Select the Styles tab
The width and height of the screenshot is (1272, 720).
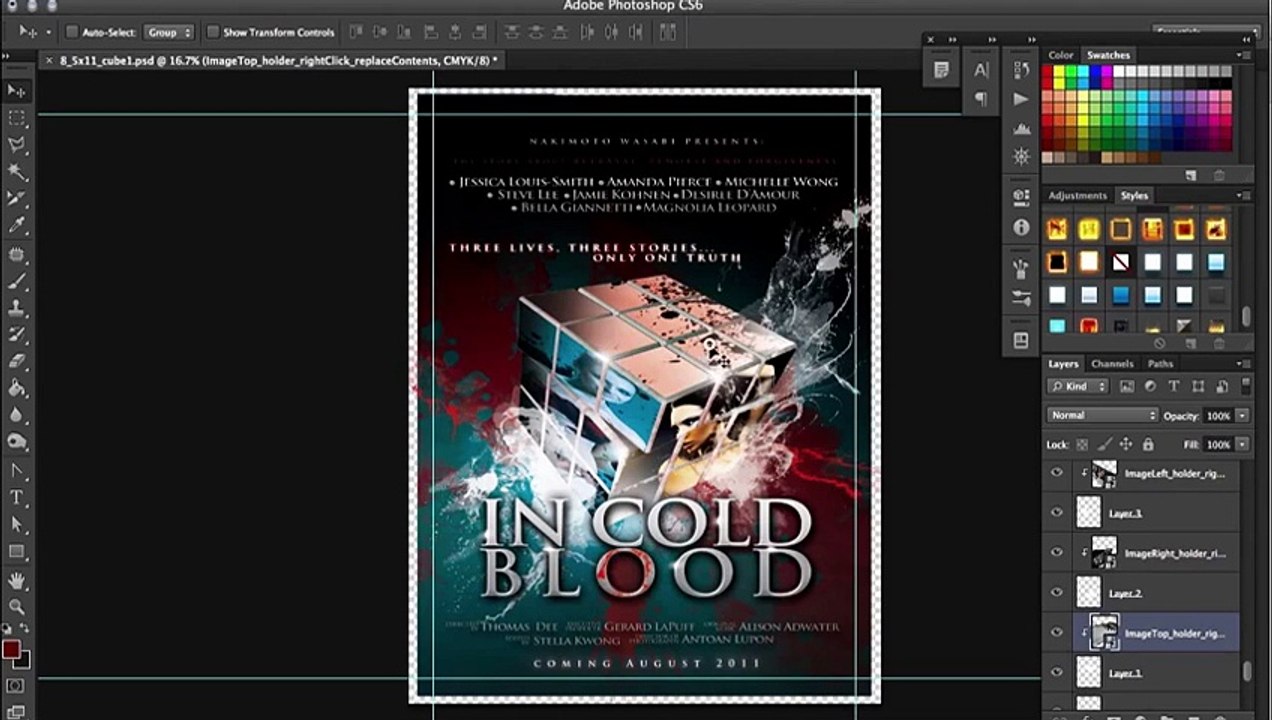pyautogui.click(x=1134, y=195)
